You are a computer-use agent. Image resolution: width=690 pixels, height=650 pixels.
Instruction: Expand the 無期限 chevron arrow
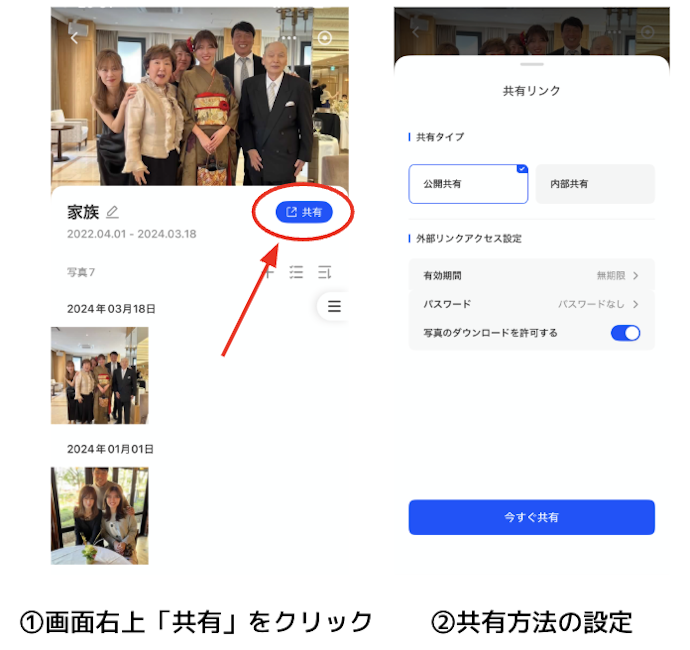[x=635, y=275]
